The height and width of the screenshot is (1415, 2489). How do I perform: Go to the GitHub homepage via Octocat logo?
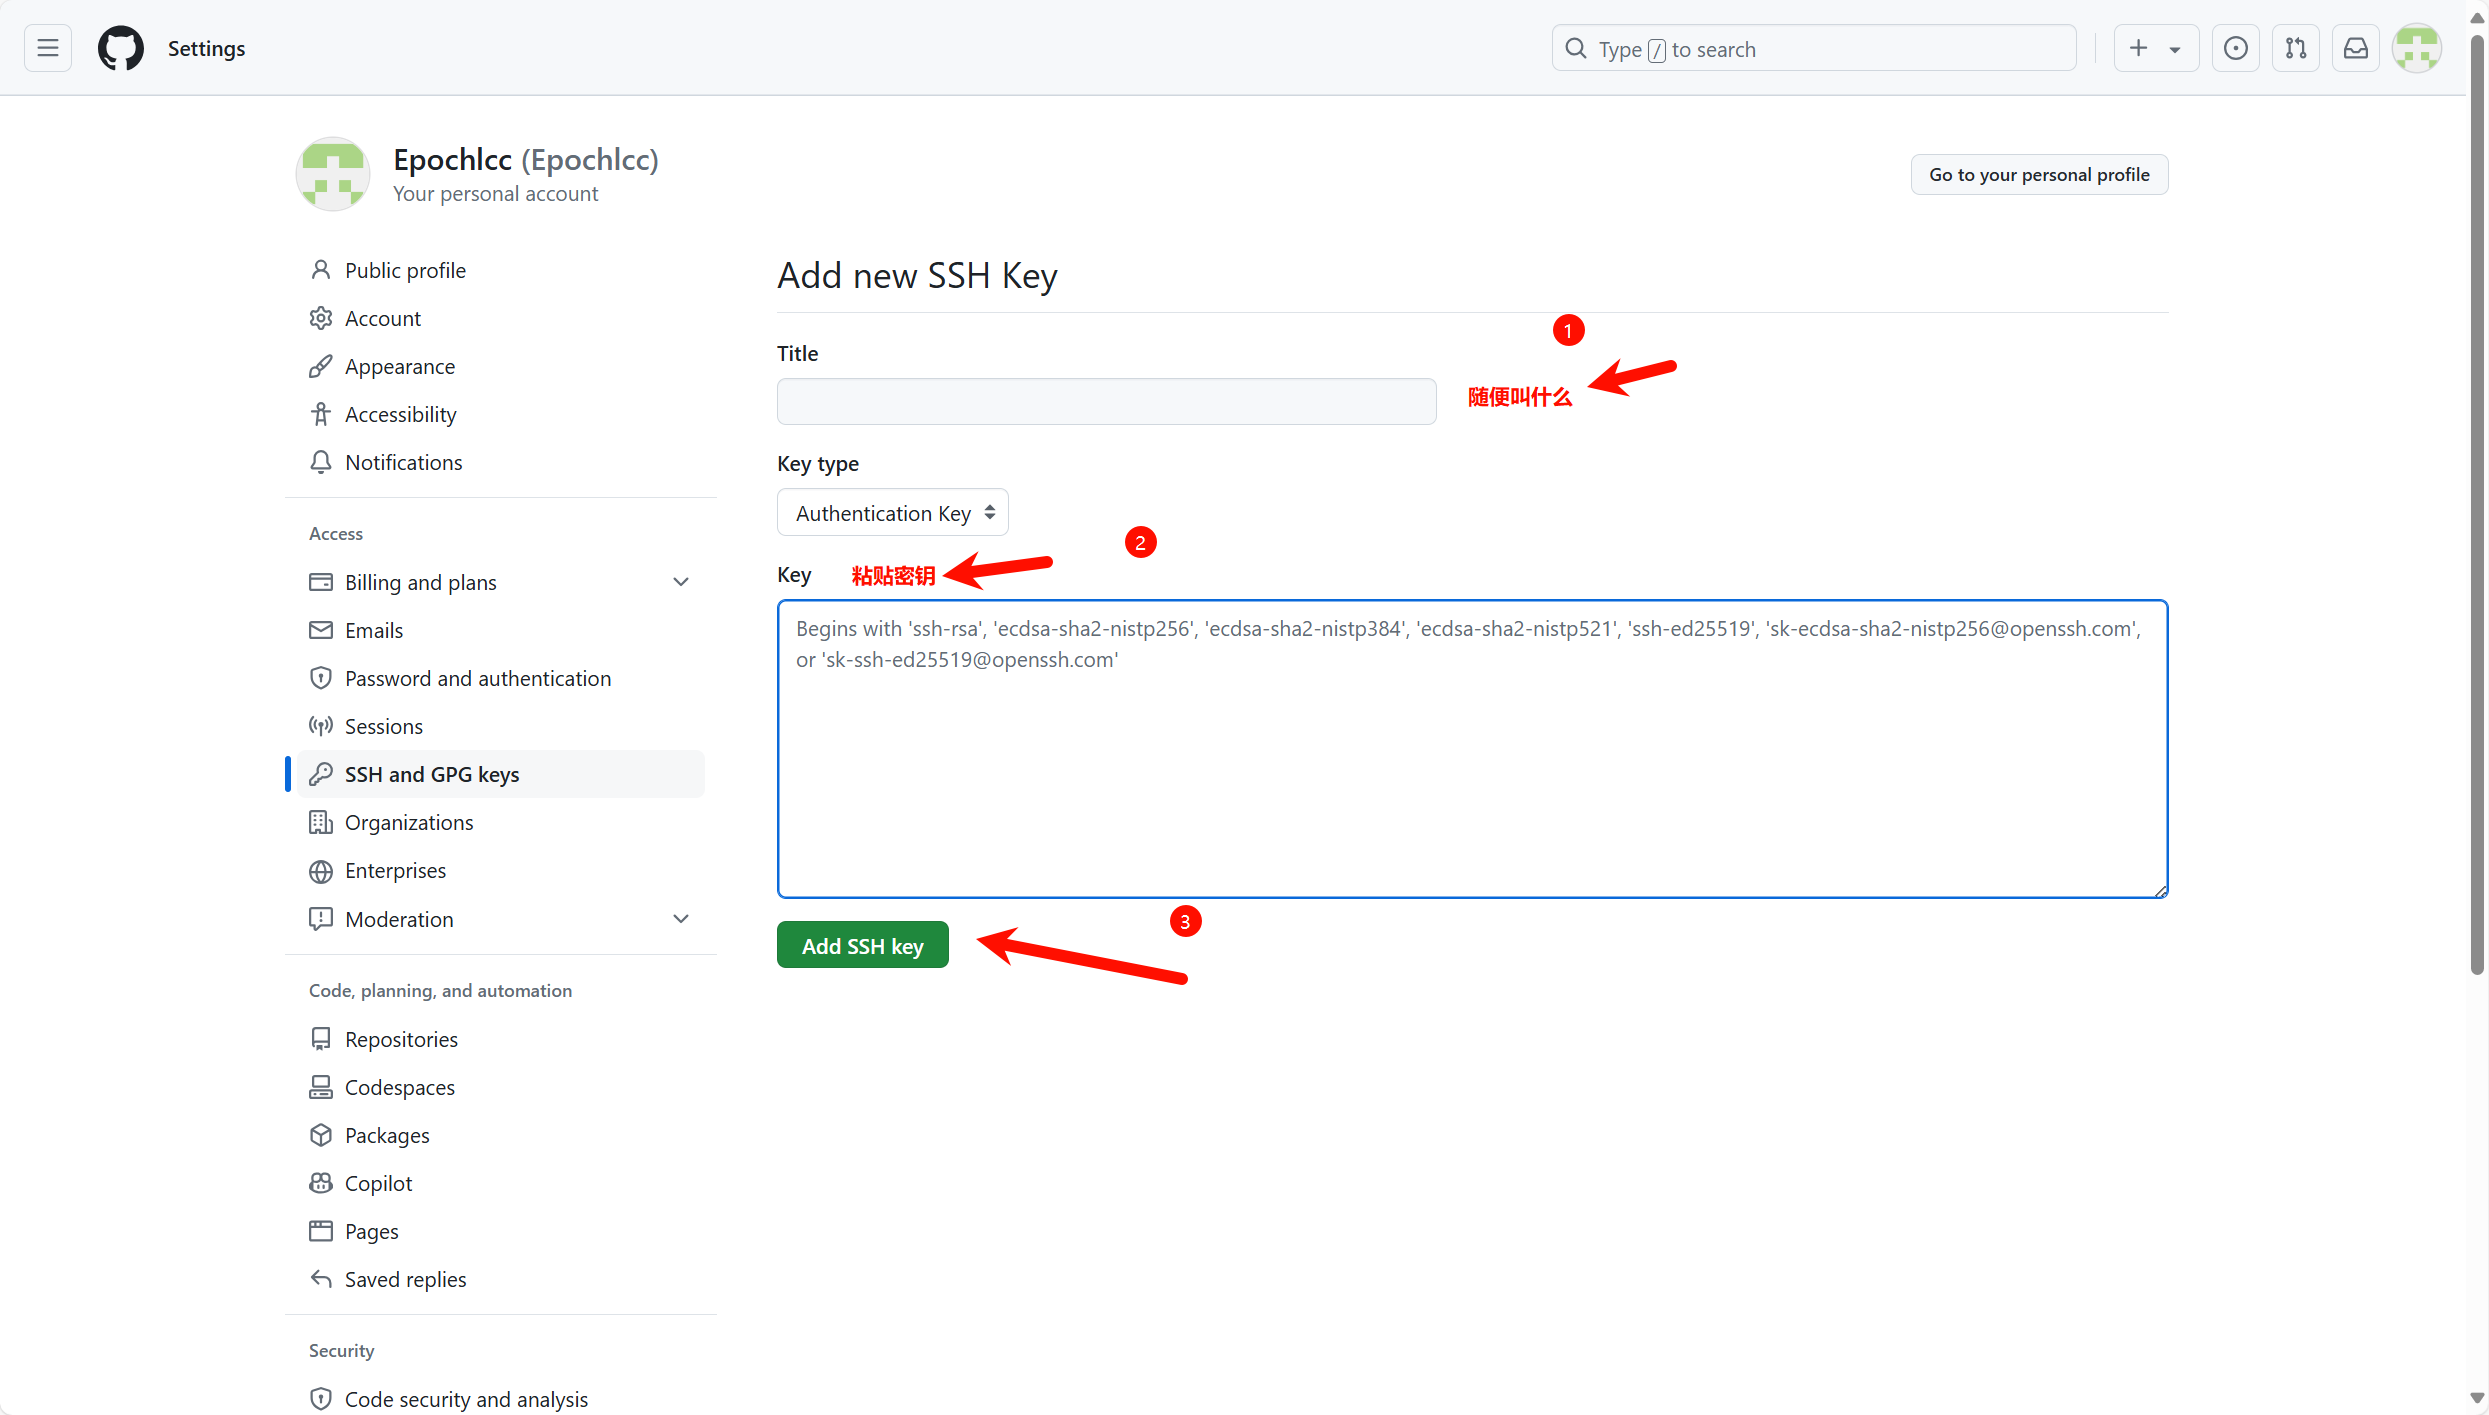[x=121, y=48]
